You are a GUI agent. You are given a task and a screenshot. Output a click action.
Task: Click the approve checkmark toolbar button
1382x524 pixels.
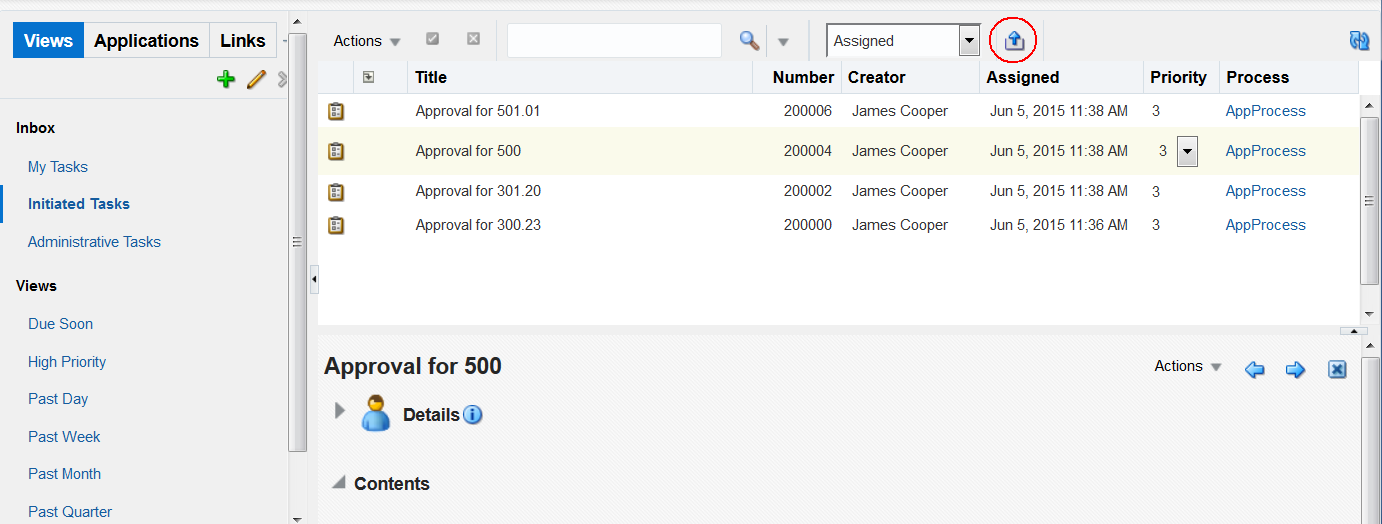433,39
